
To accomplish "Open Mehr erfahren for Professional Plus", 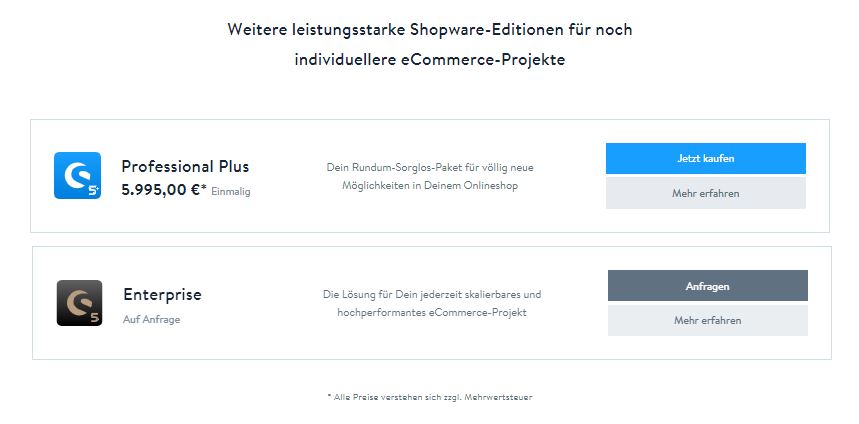I will point(706,193).
